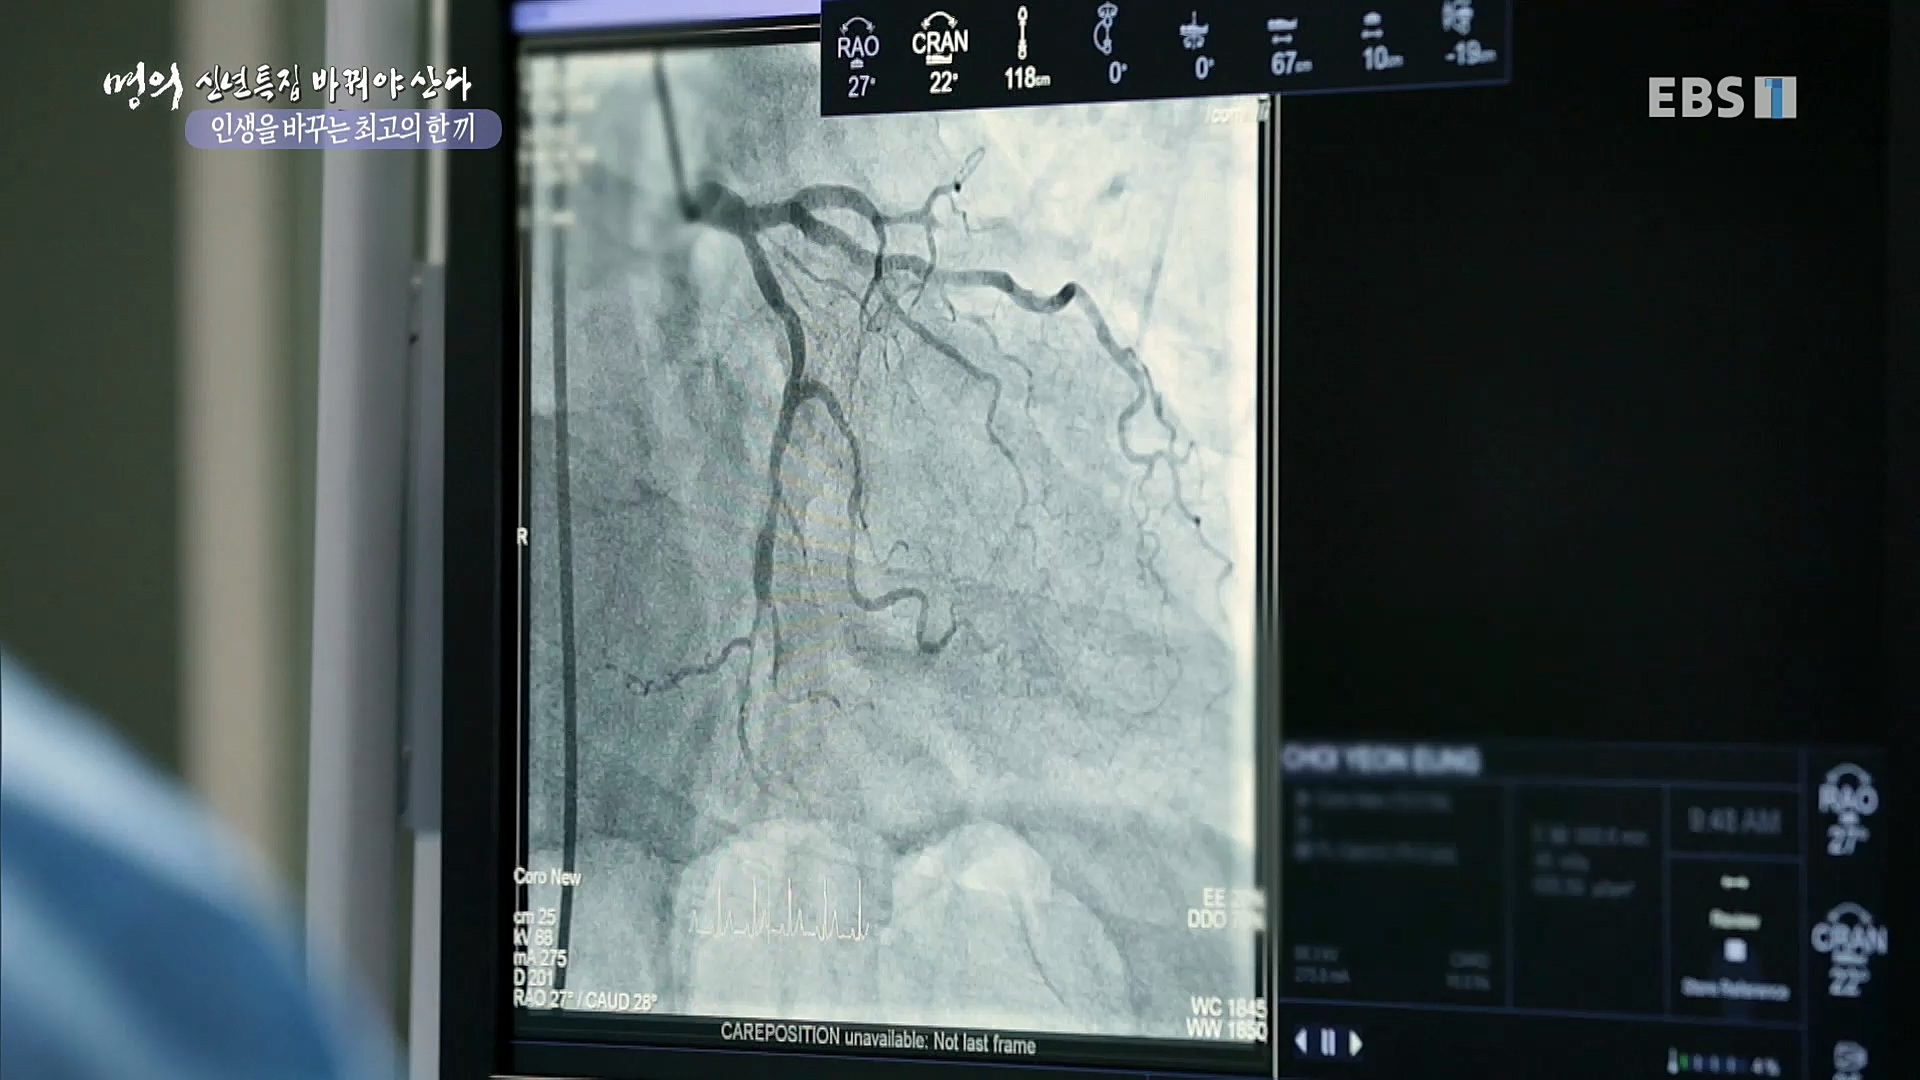Viewport: 1920px width, 1080px height.
Task: Step to the previous frame
Action: tap(1301, 1042)
